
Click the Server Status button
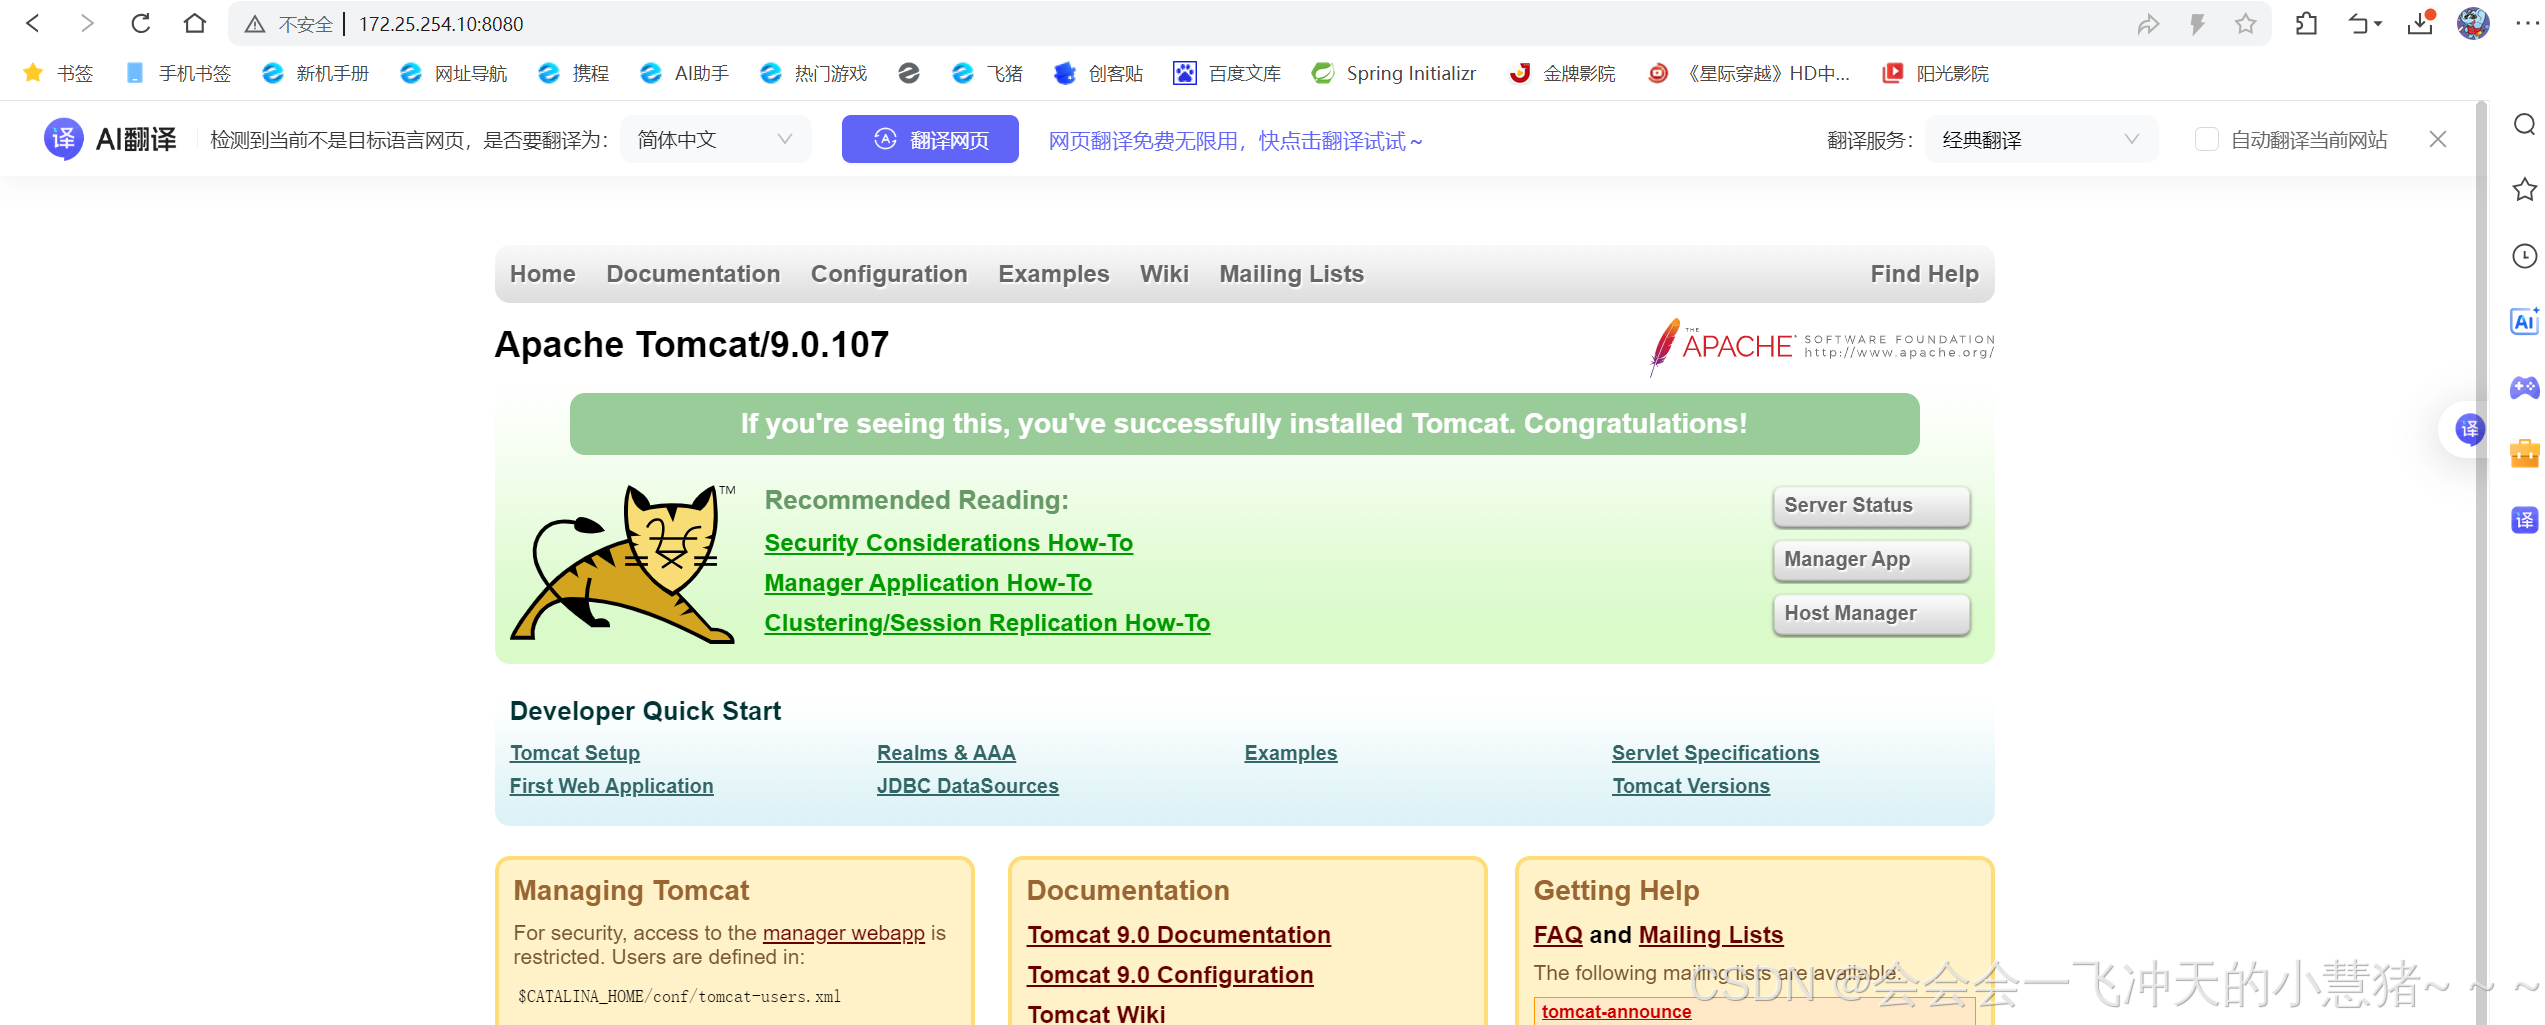point(1871,506)
